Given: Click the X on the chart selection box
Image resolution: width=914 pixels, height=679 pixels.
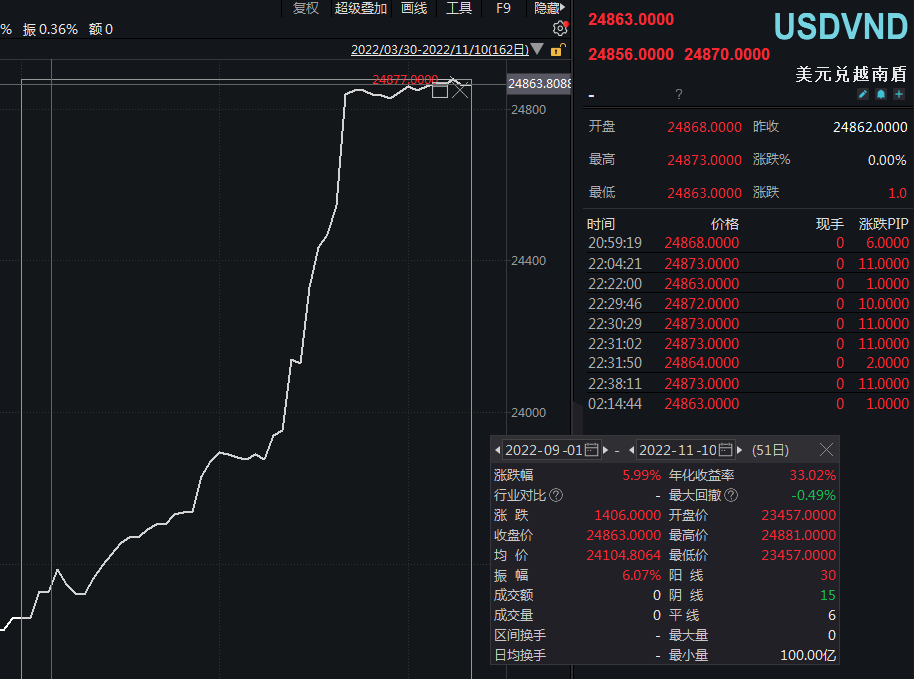Looking at the screenshot, I should point(460,90).
